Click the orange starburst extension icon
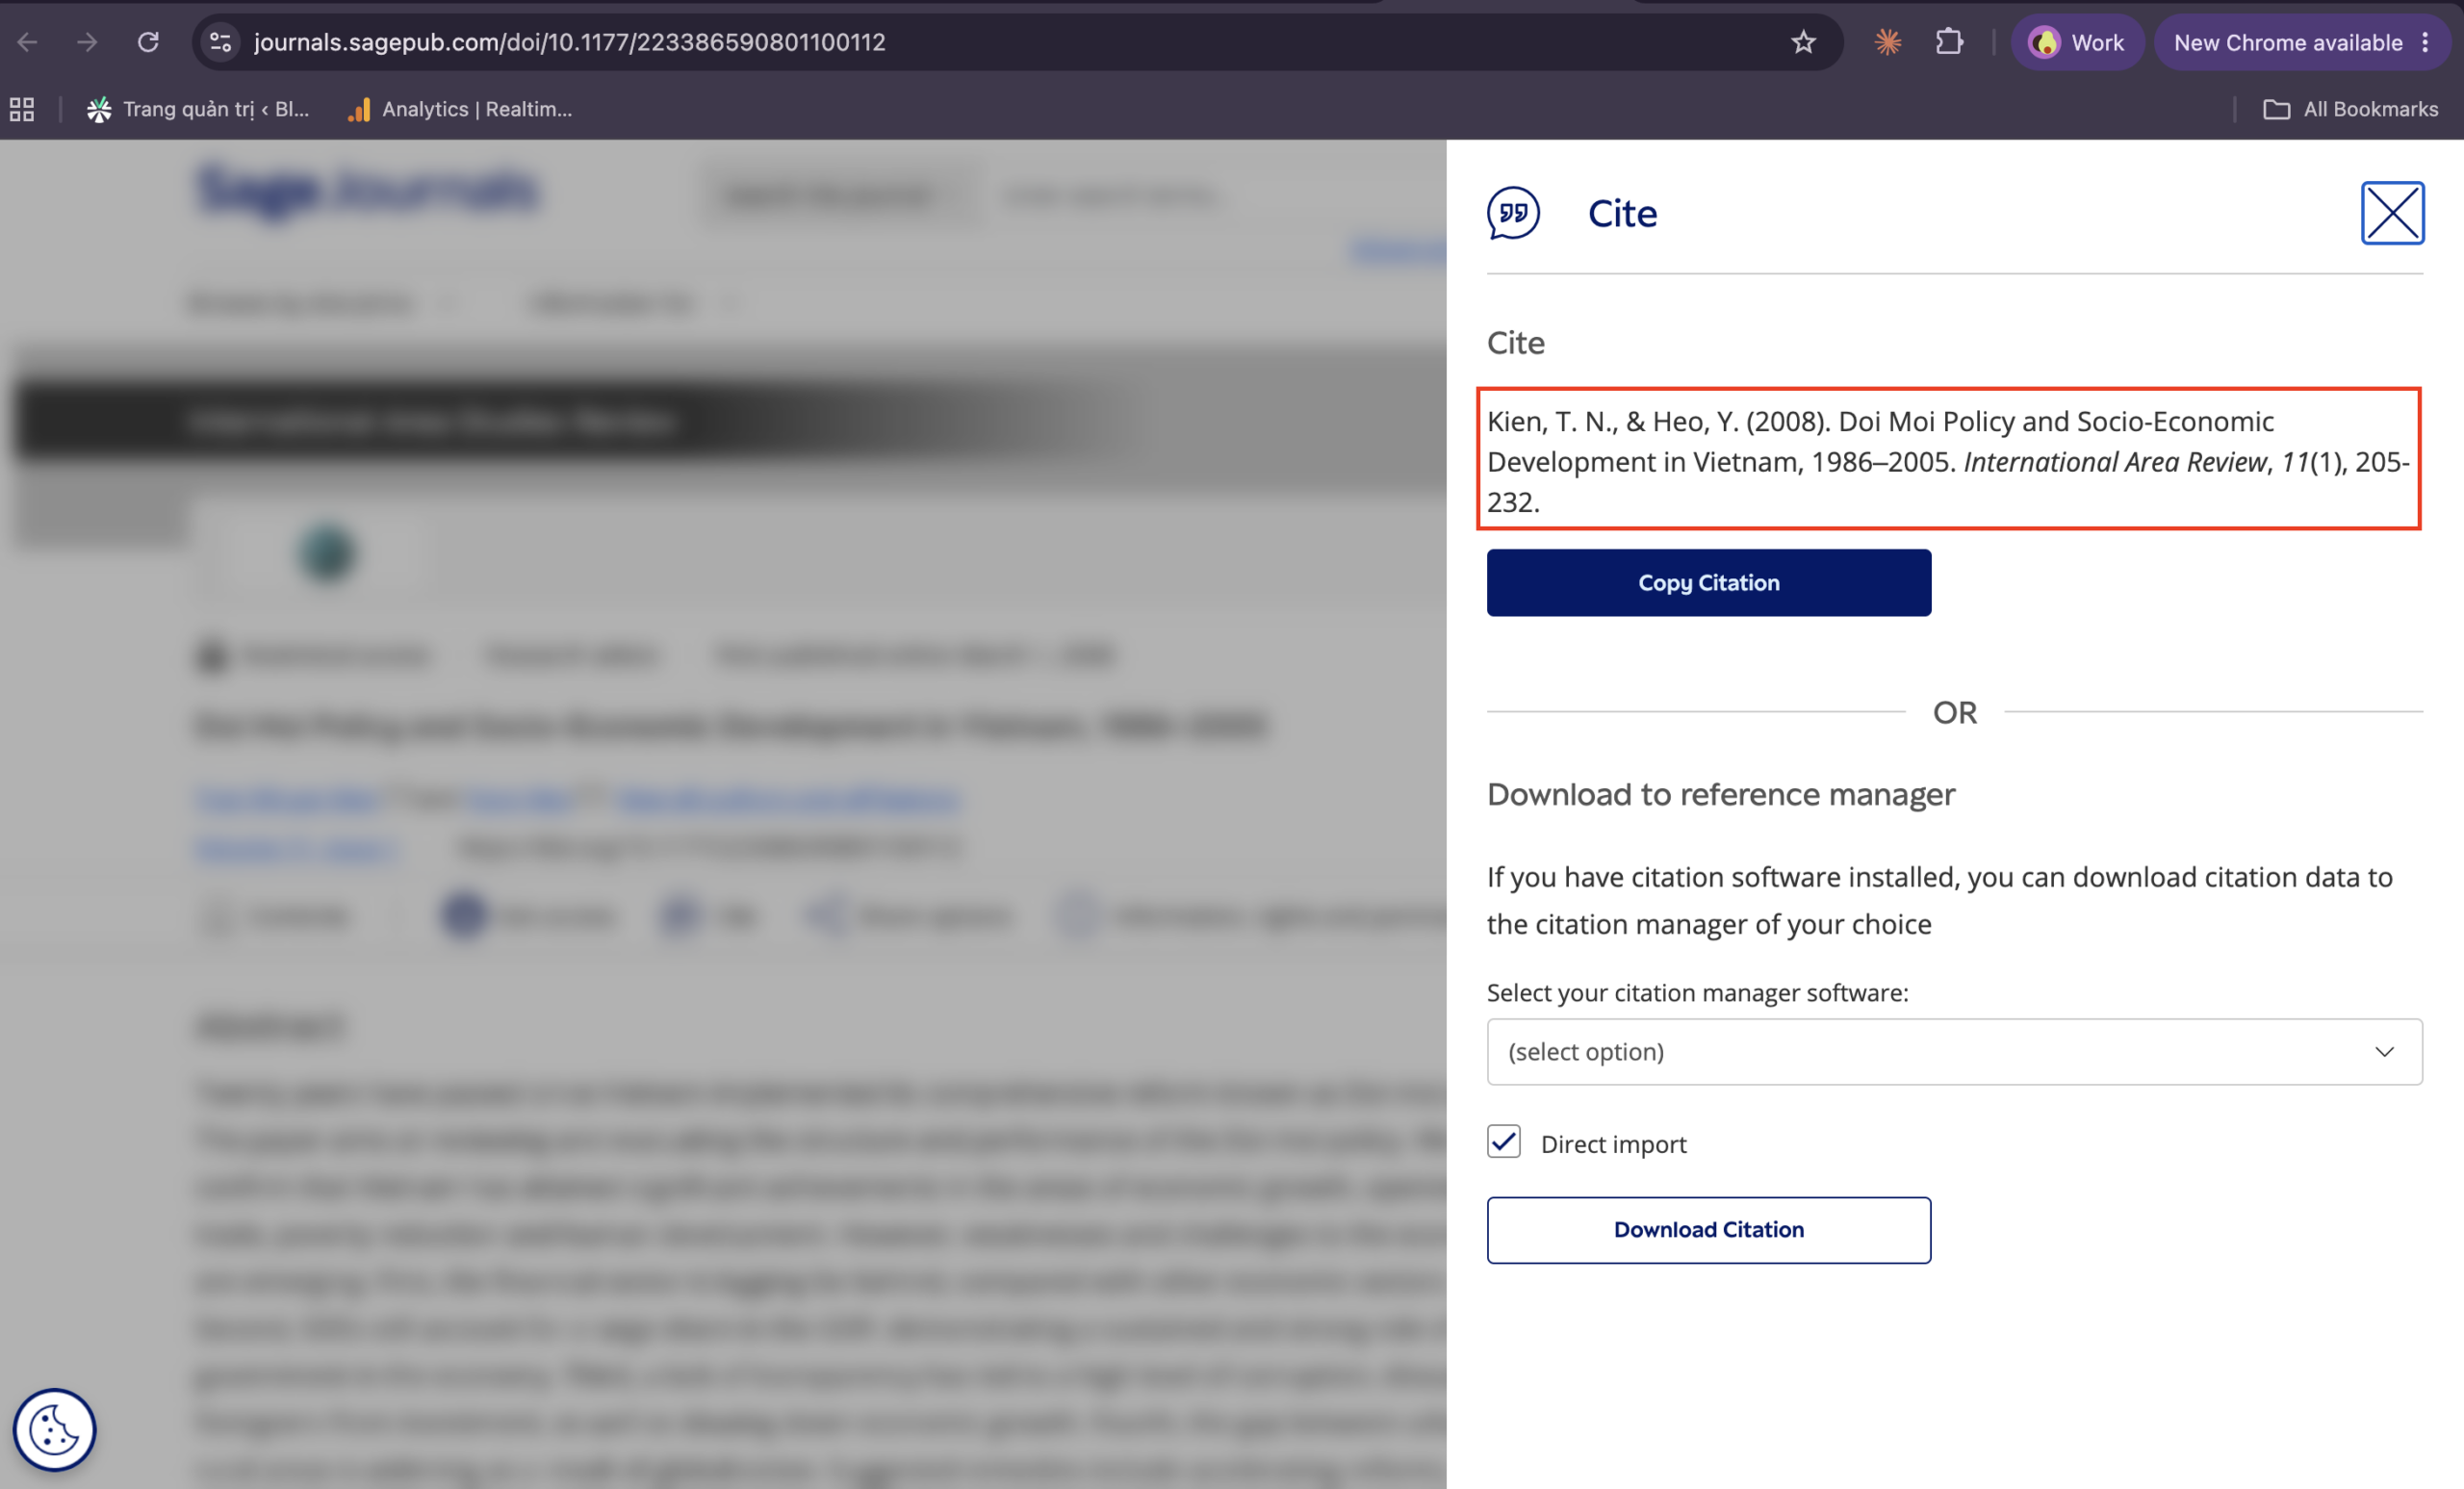 (1887, 42)
